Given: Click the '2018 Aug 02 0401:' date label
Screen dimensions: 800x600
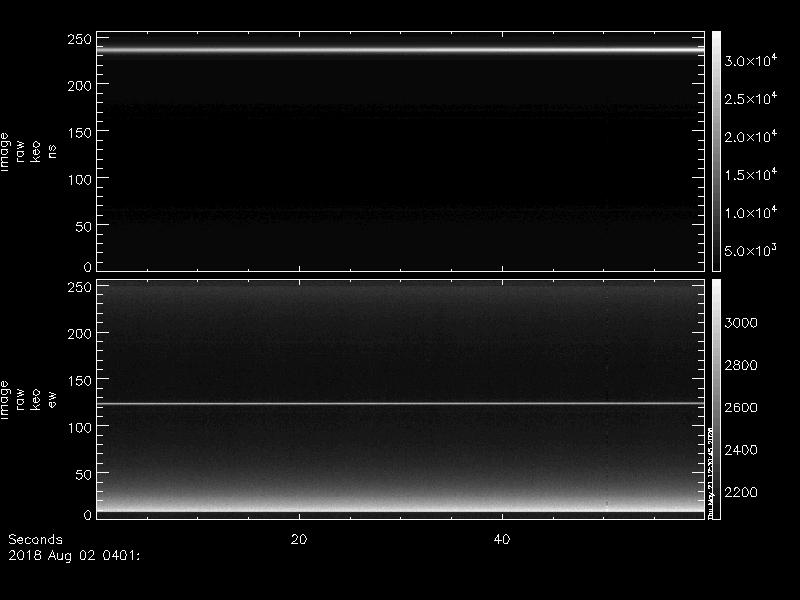Looking at the screenshot, I should click(74, 555).
